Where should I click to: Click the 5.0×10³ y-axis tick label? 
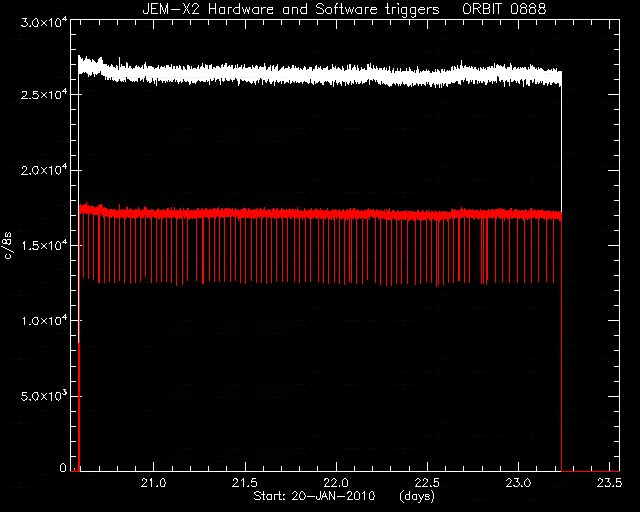43,396
